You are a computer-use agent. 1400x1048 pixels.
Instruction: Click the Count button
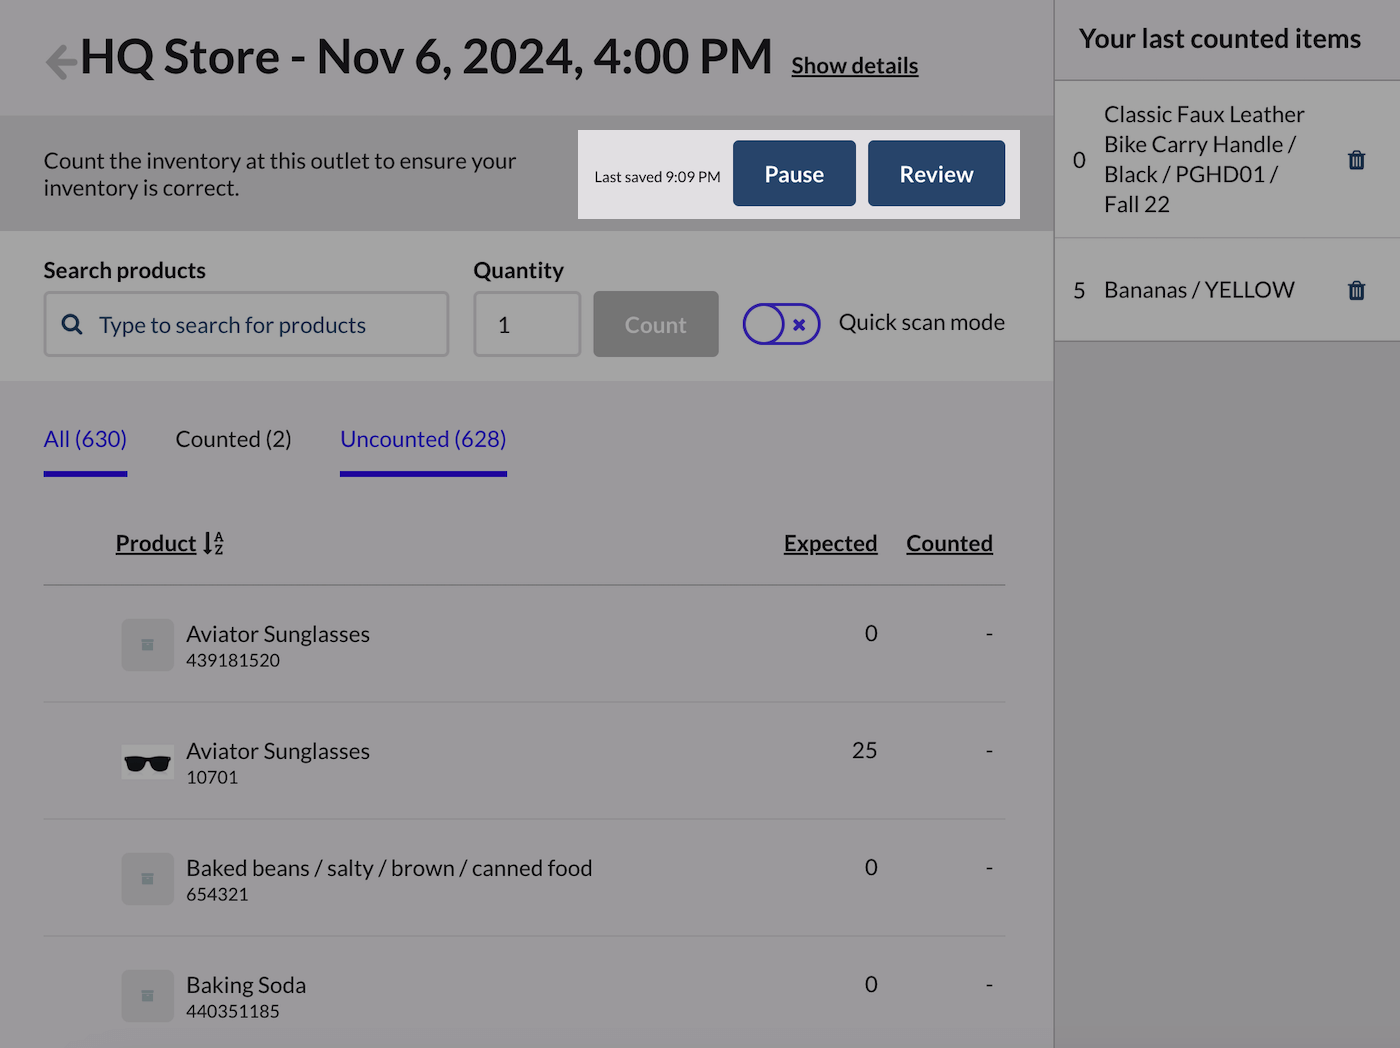tap(656, 324)
